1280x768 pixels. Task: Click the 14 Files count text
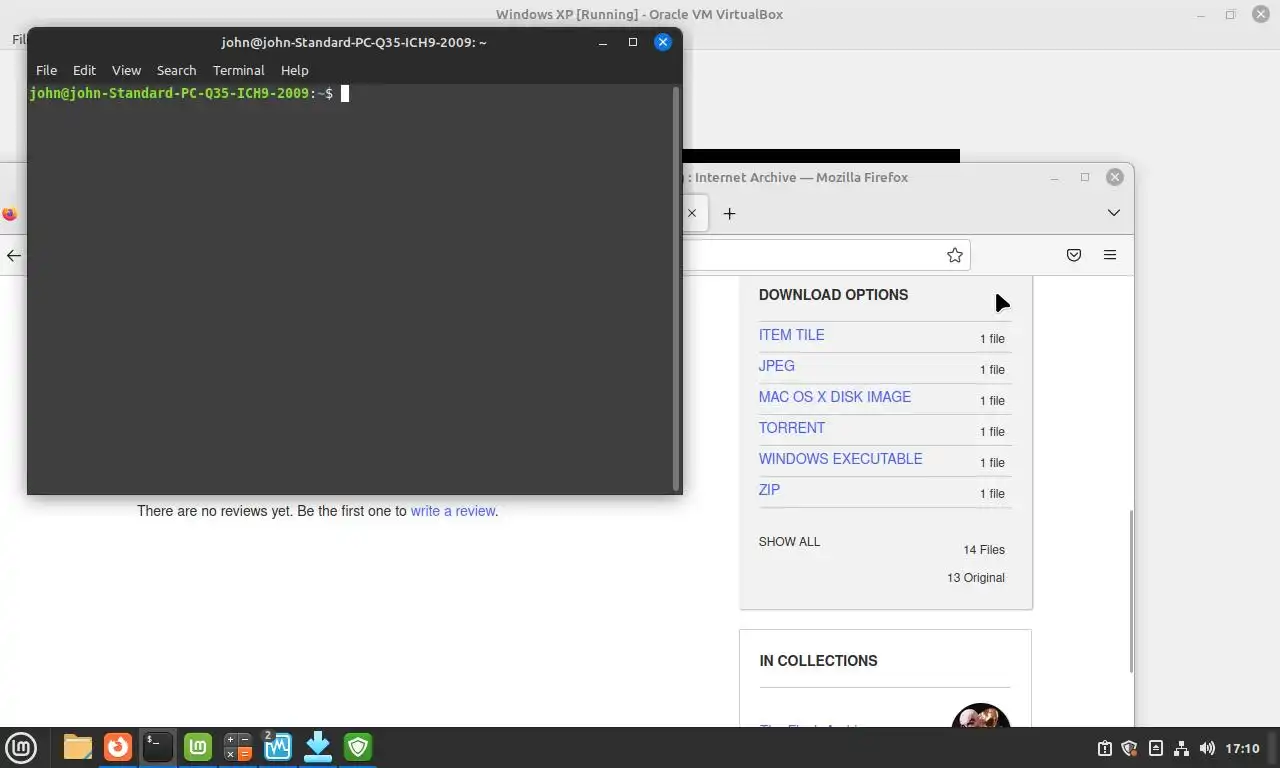[x=984, y=550]
